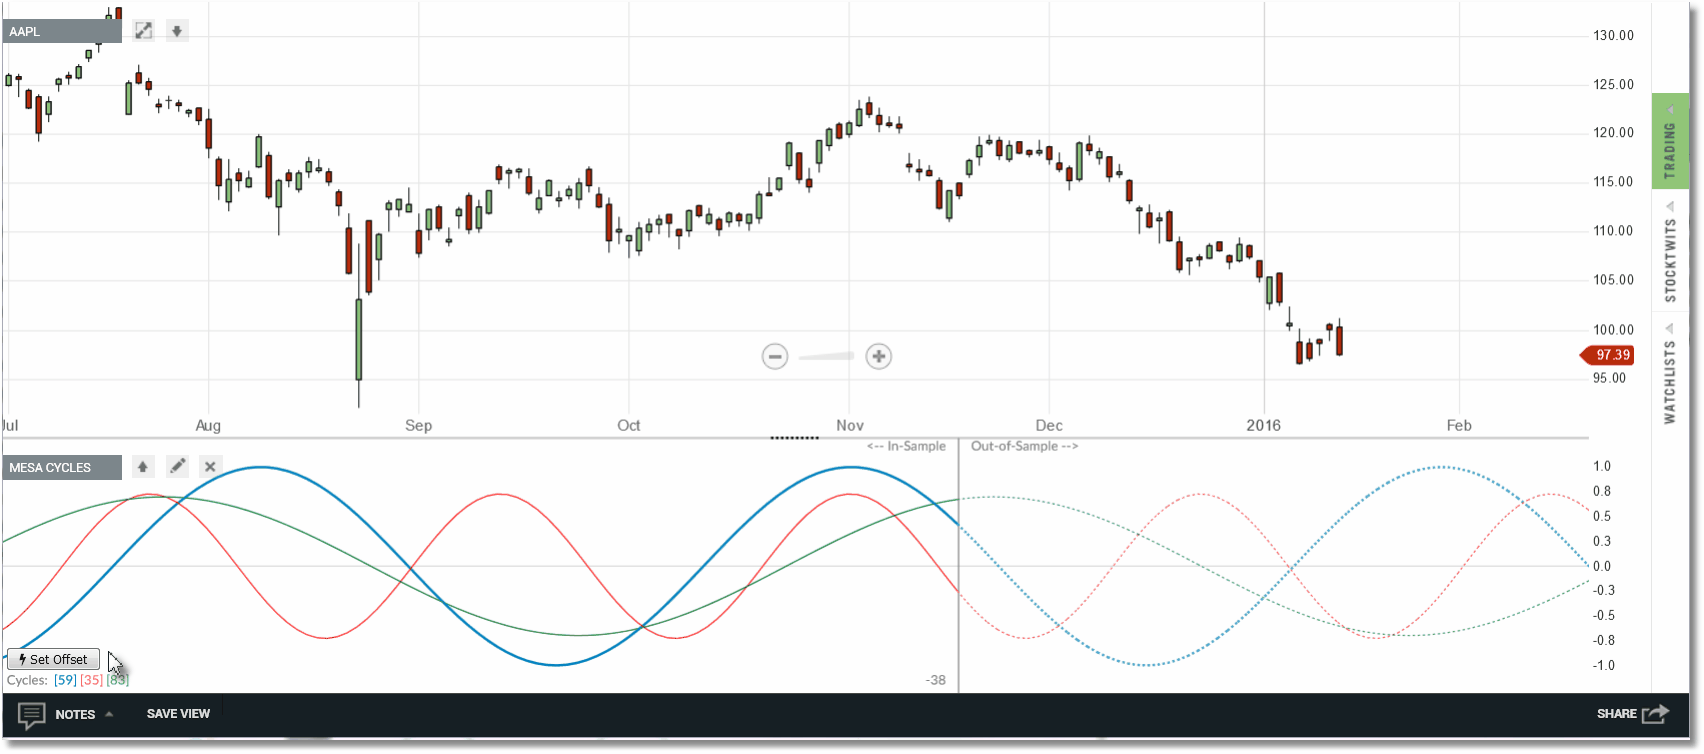Click the Out-of-Sample label
Screen dimensions: 1704x754
pos(1024,446)
